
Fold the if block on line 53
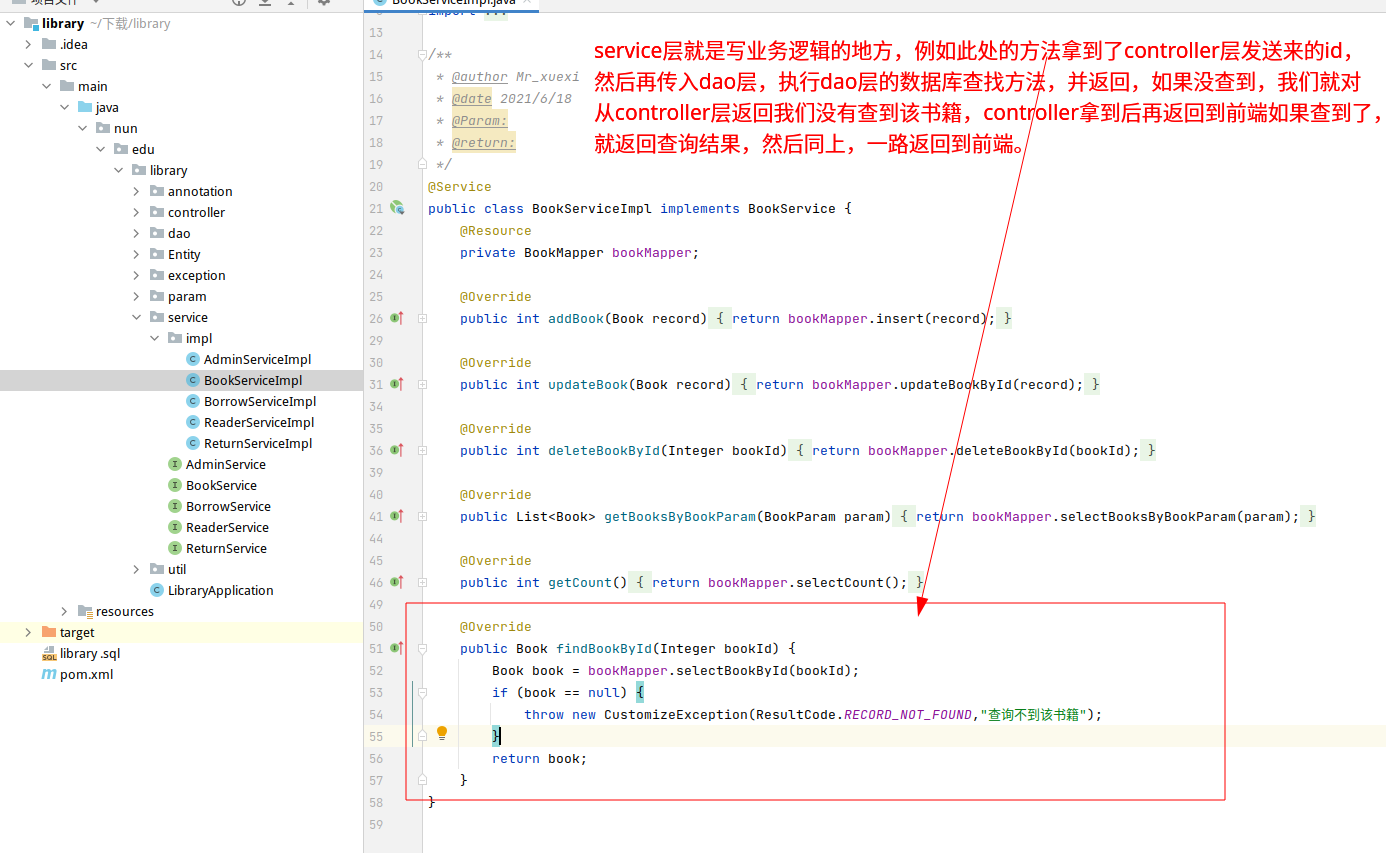pyautogui.click(x=422, y=692)
